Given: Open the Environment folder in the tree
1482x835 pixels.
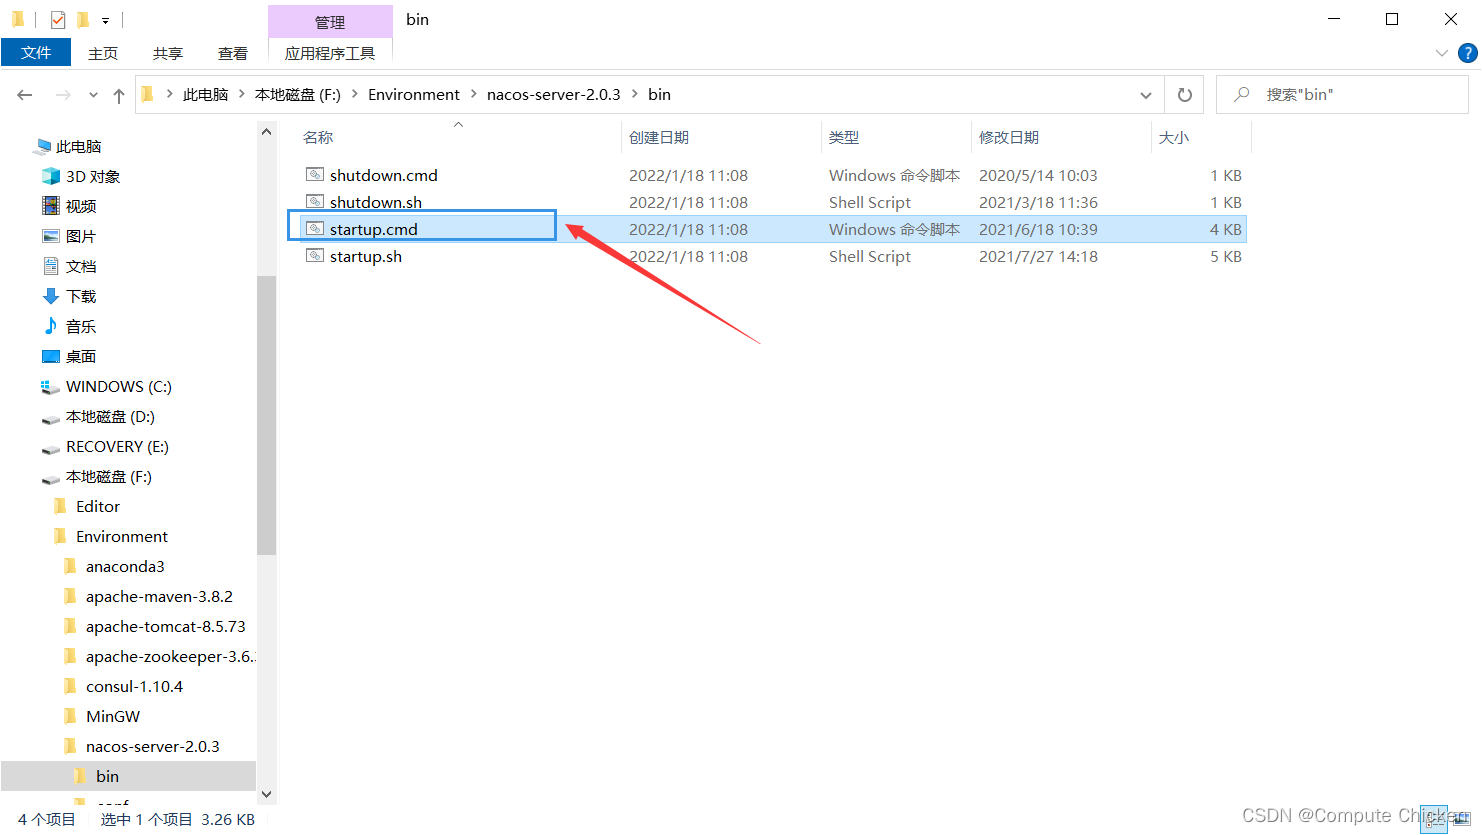Looking at the screenshot, I should click(x=122, y=537).
